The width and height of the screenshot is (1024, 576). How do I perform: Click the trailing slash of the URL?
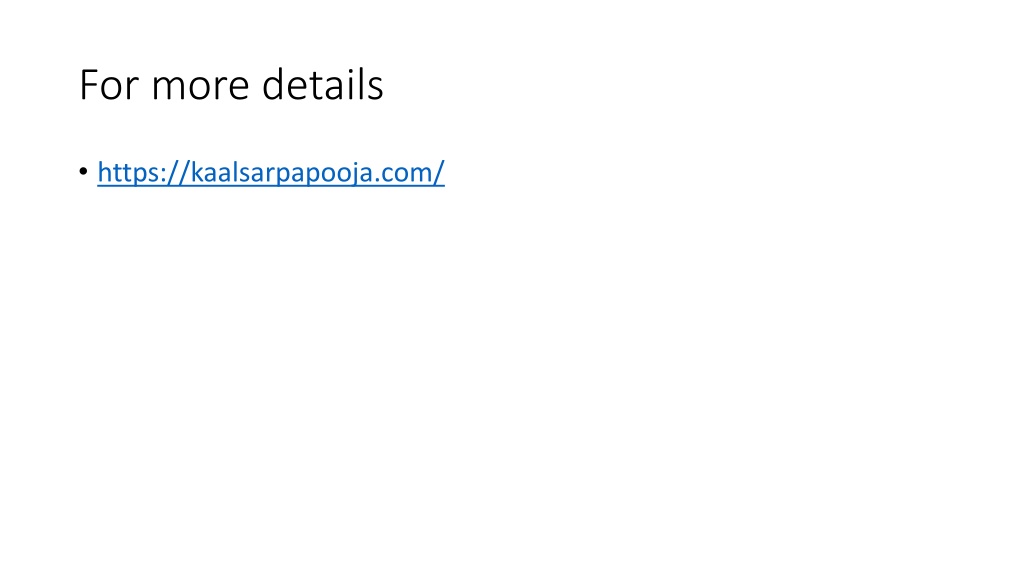[x=440, y=172]
